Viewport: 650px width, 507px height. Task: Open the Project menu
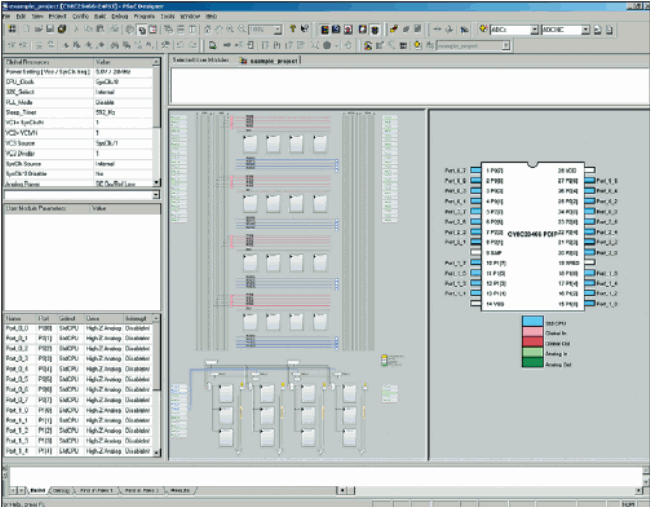tap(57, 16)
